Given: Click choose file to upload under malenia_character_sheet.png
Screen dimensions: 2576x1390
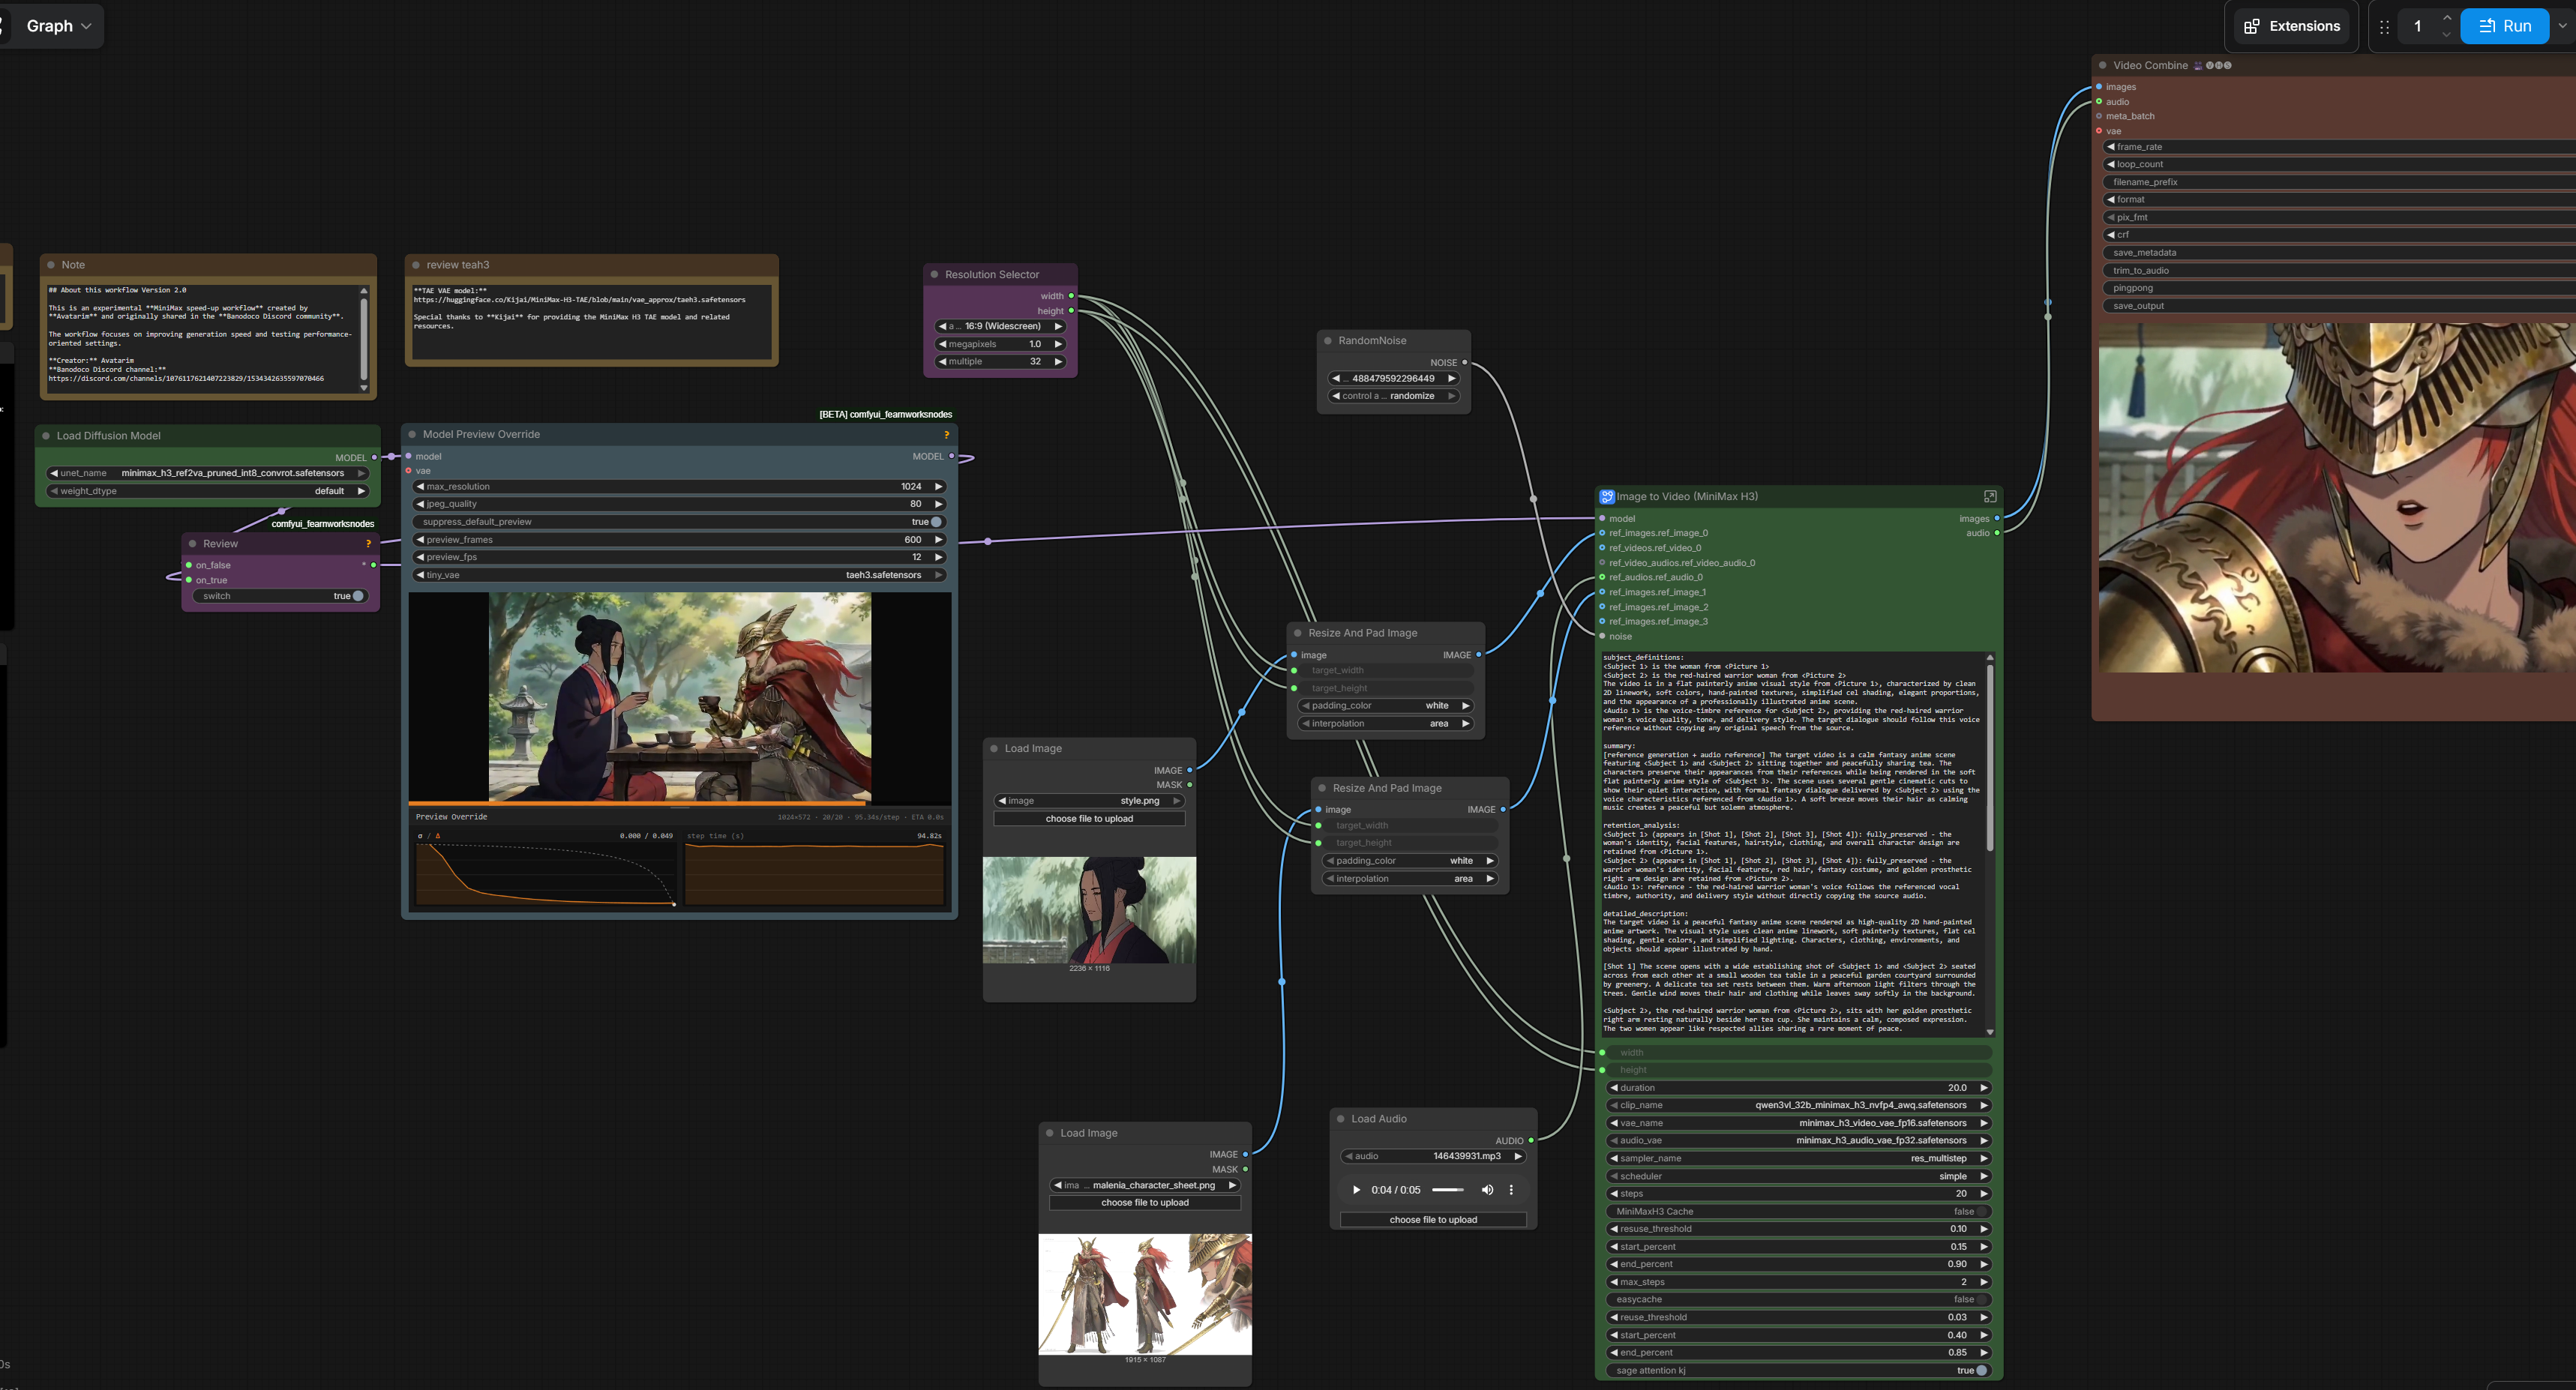Looking at the screenshot, I should coord(1145,1203).
